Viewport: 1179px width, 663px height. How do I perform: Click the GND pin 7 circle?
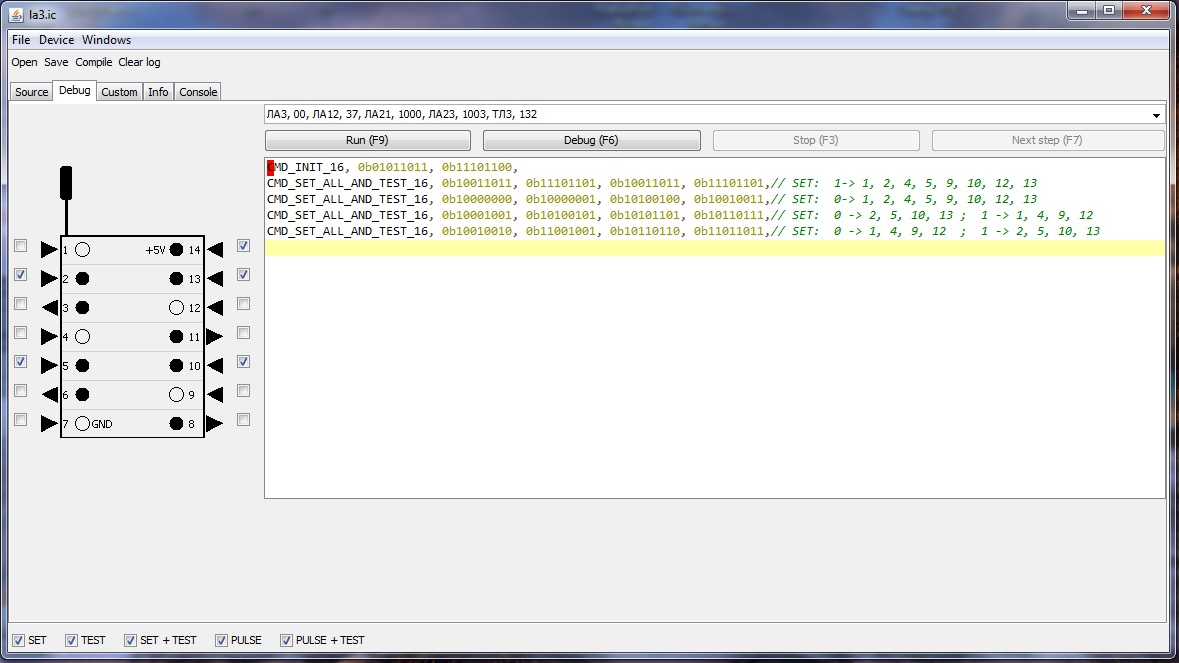(x=83, y=424)
